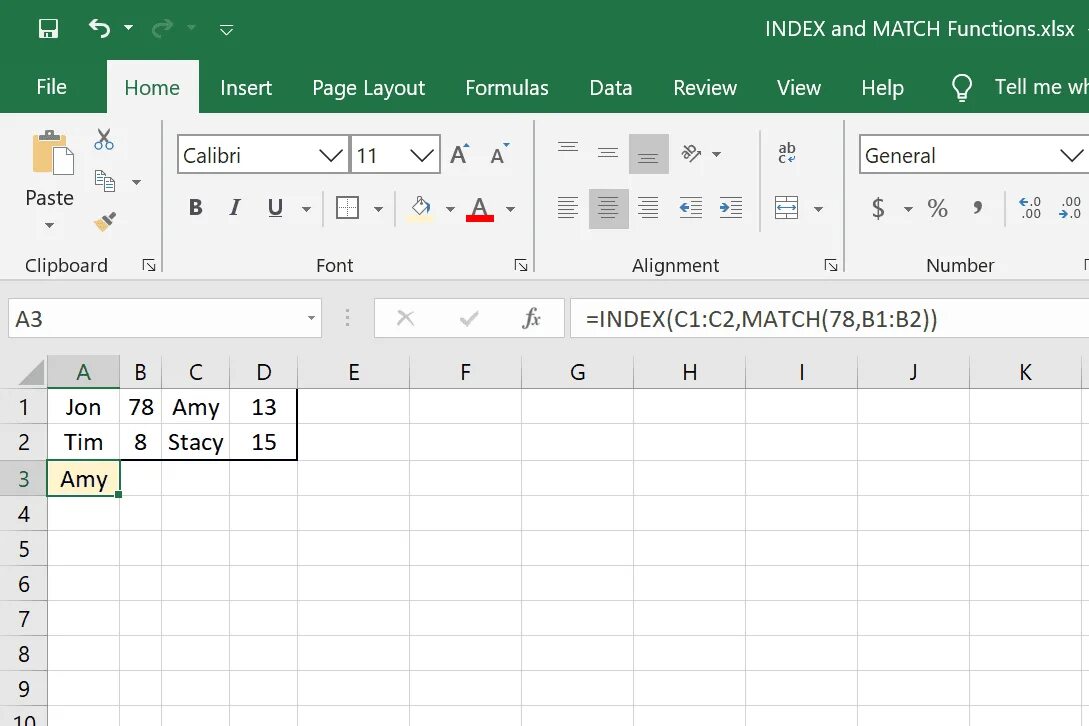Select Middle Align

[x=608, y=154]
